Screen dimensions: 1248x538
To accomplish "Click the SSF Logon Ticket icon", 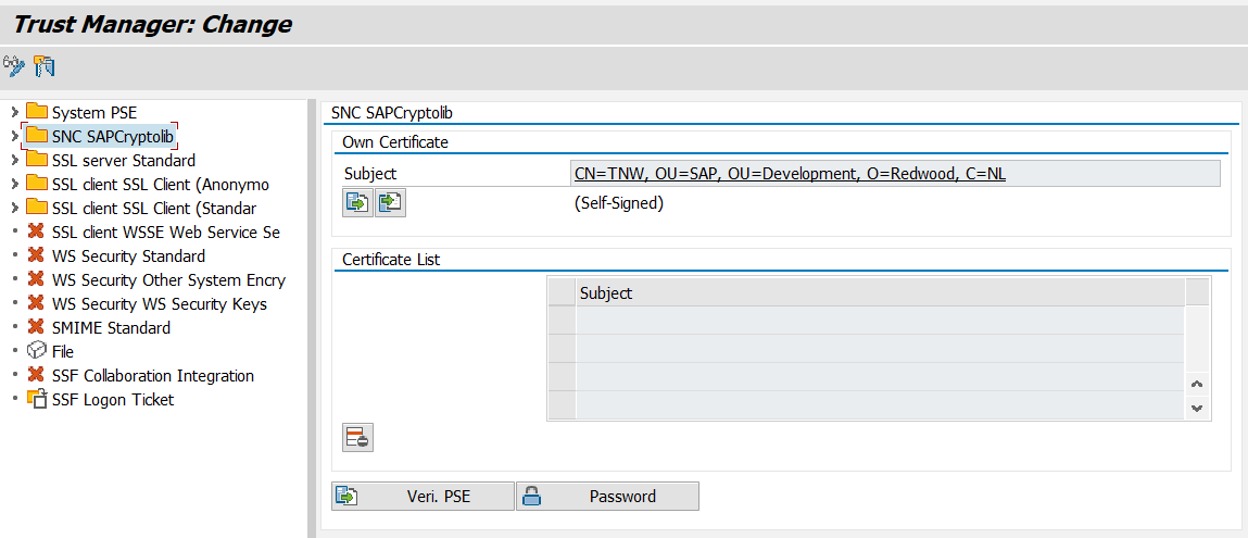I will pos(36,399).
